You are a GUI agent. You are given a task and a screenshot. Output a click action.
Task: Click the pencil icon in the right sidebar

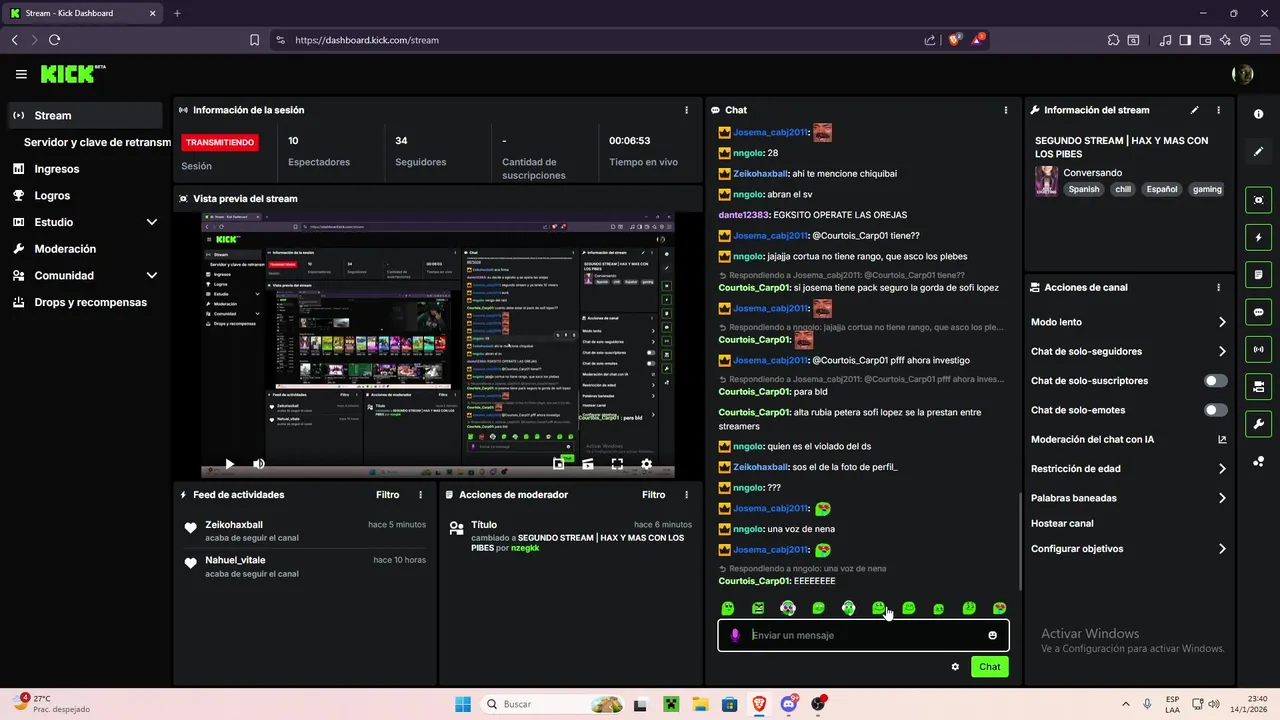click(1259, 152)
